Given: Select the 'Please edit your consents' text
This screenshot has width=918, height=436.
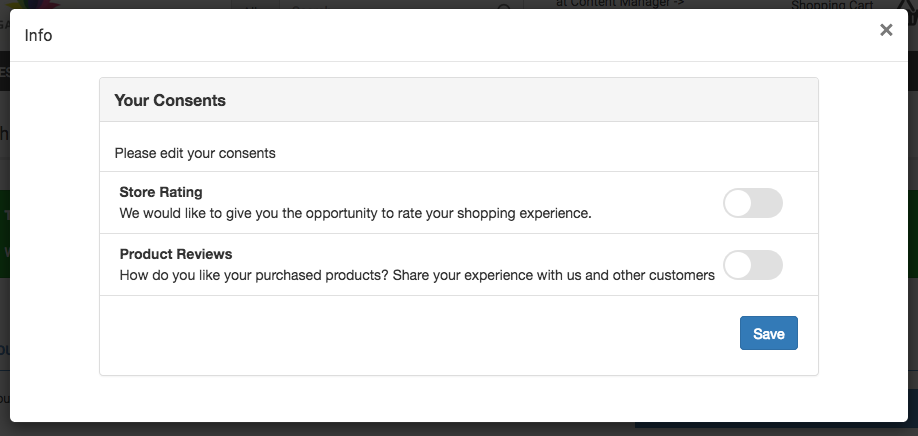Looking at the screenshot, I should point(195,153).
